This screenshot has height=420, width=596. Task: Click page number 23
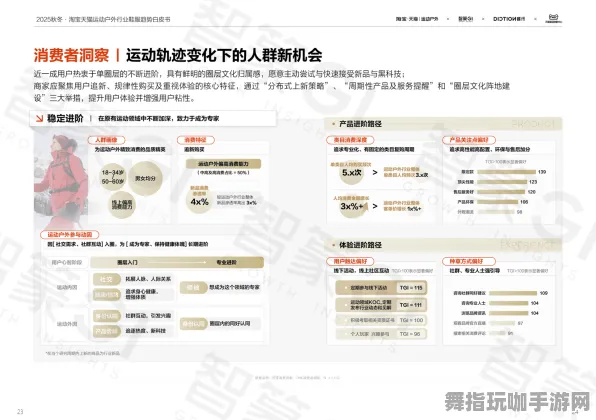(x=20, y=412)
